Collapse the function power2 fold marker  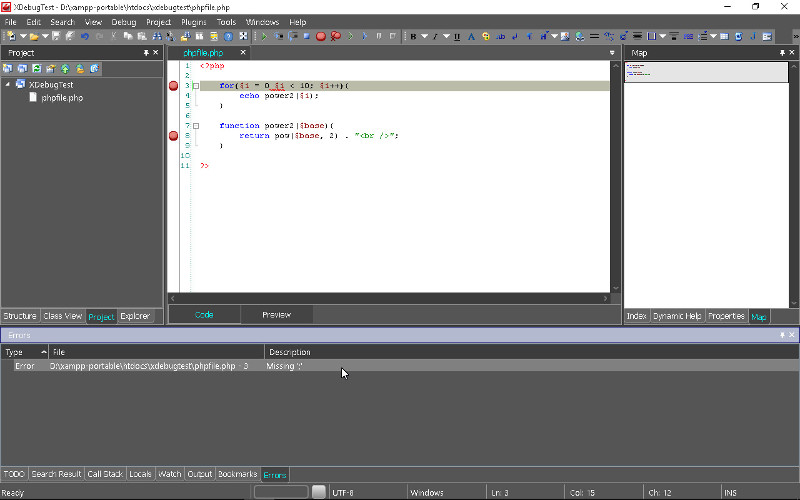click(x=196, y=126)
